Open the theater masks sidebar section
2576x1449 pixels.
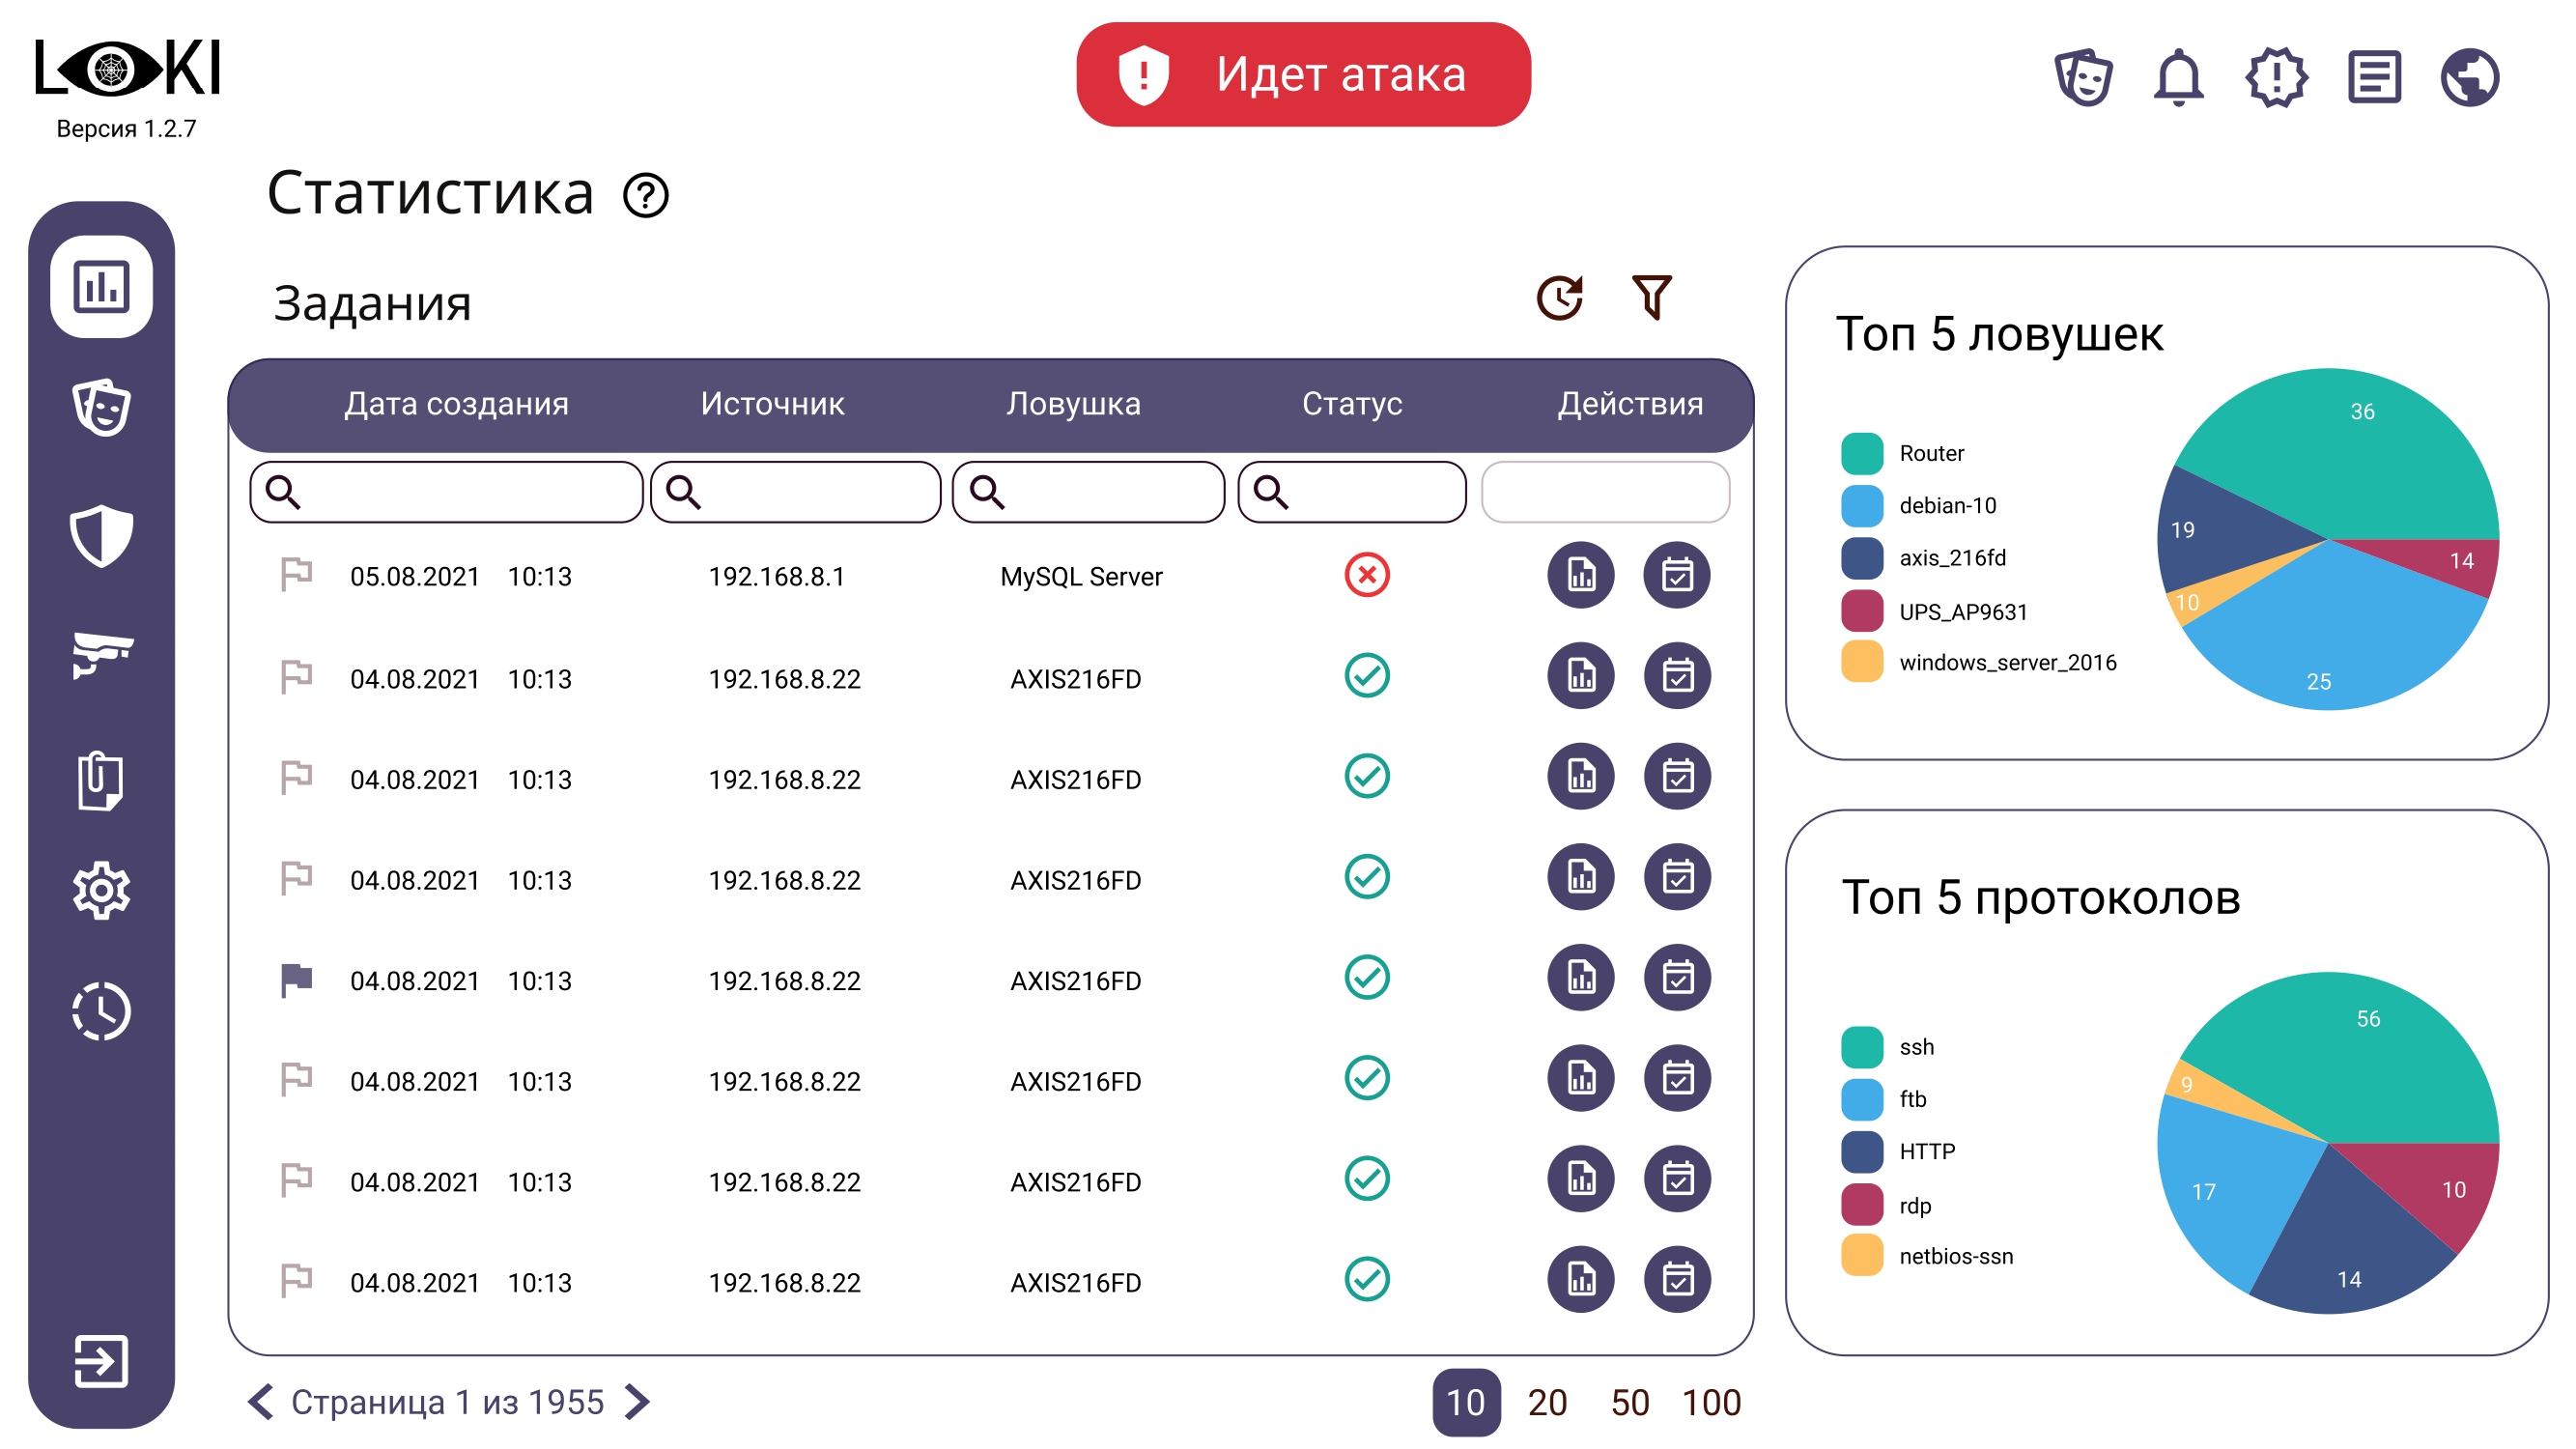pos(101,407)
